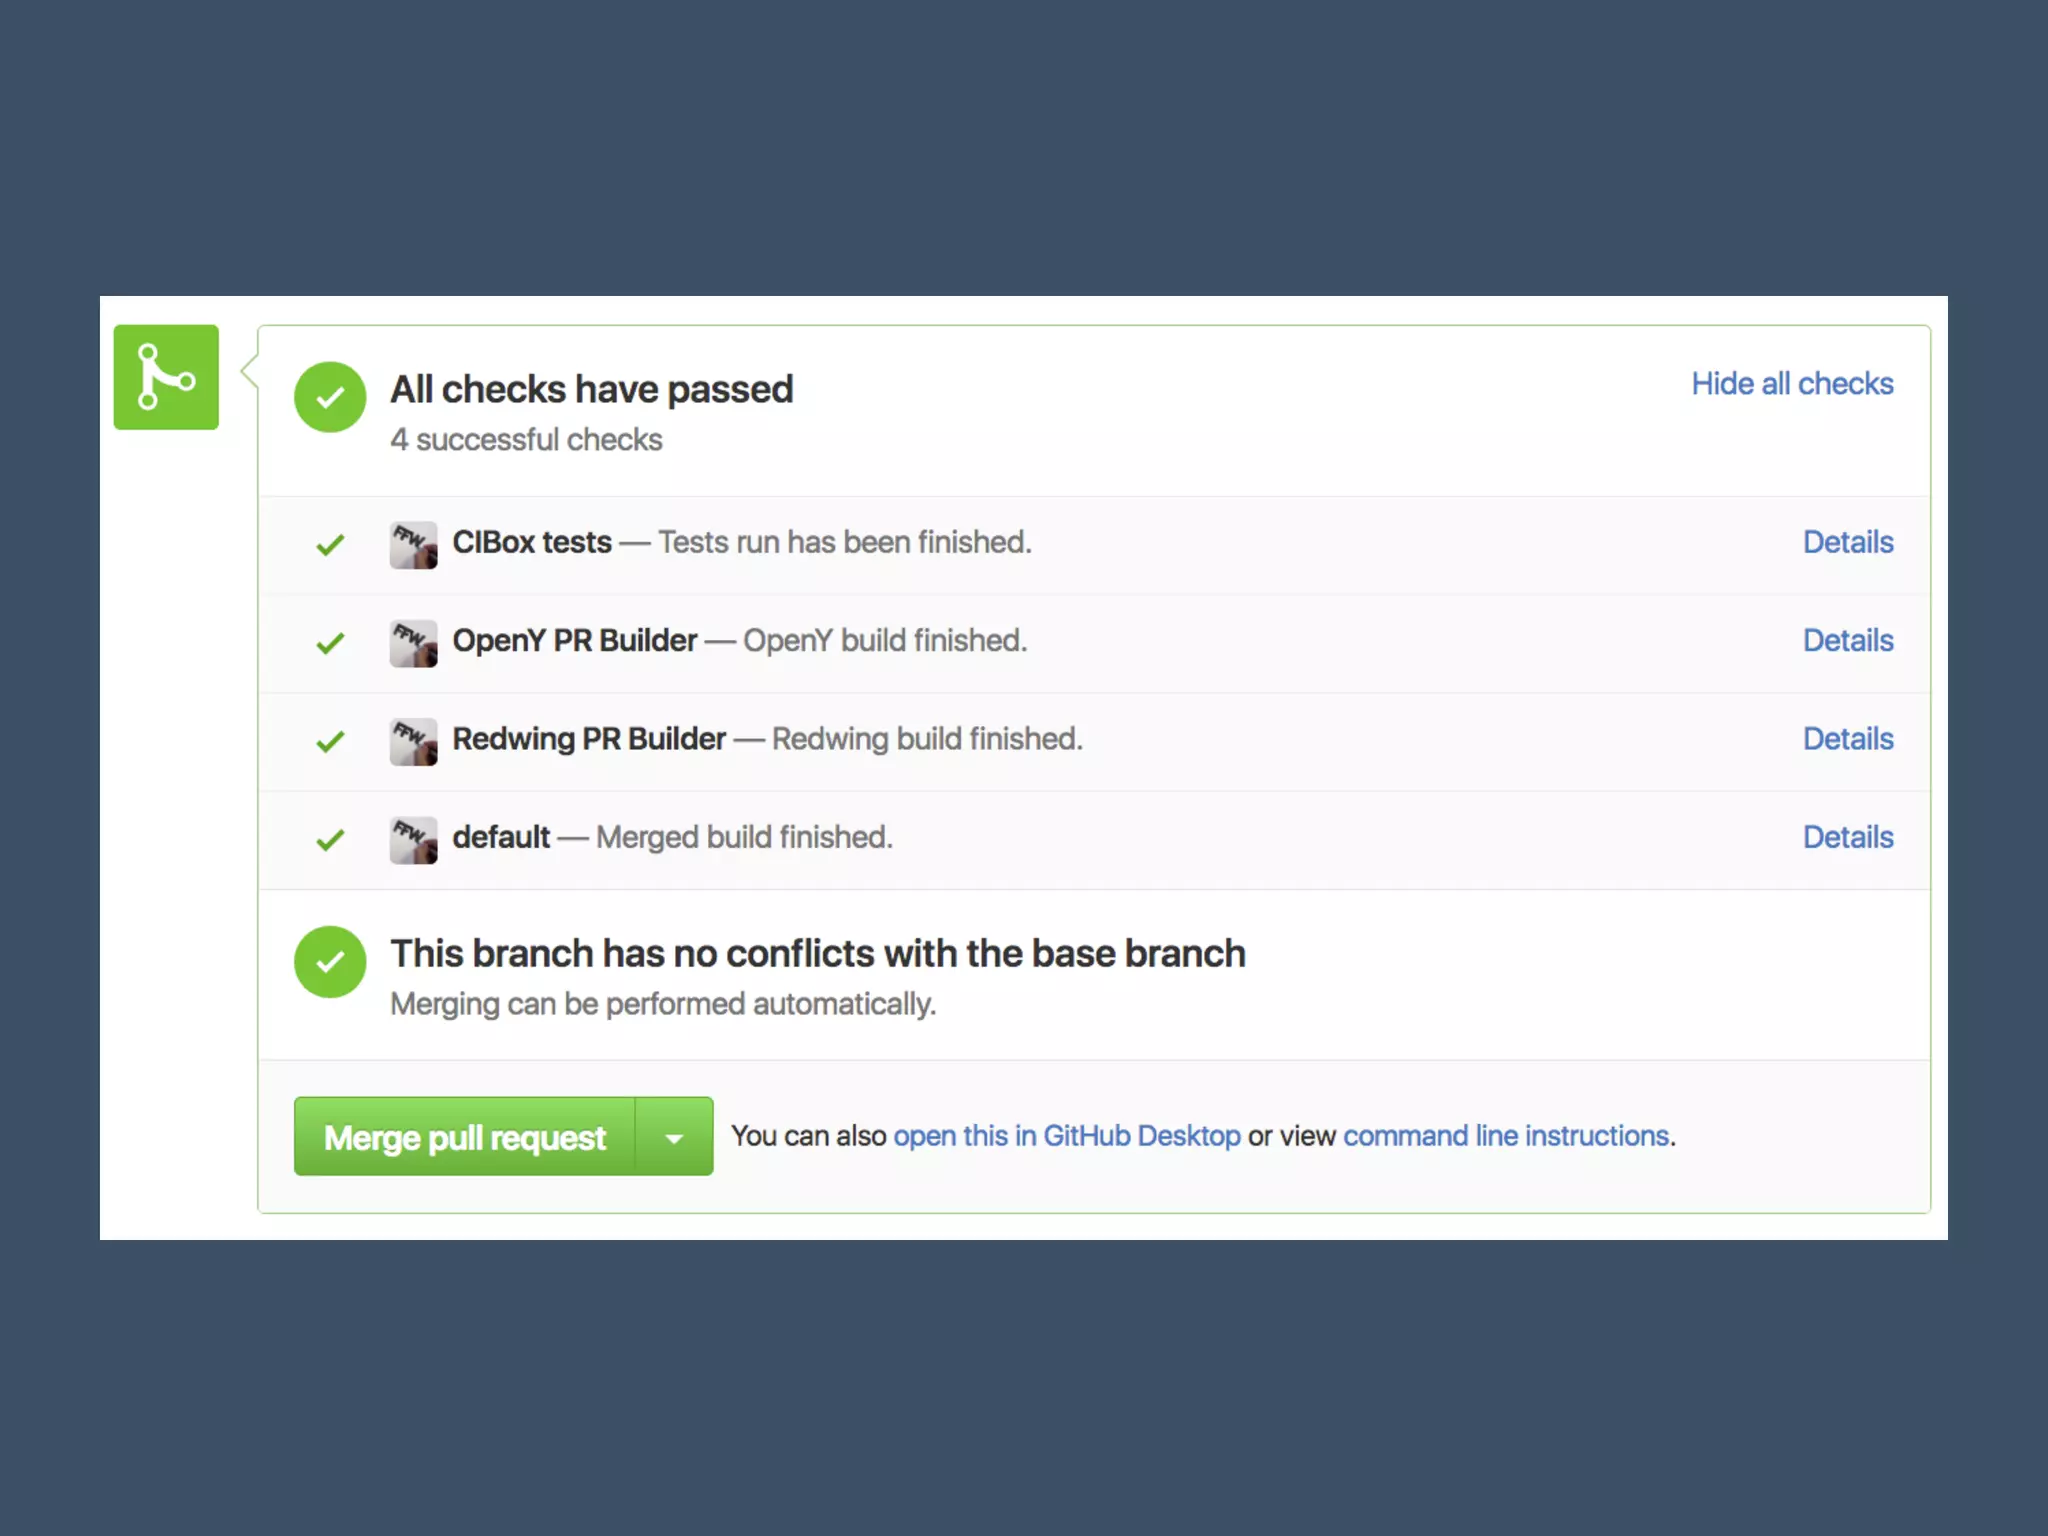Click the small green checkmark for CIBox tests

330,545
